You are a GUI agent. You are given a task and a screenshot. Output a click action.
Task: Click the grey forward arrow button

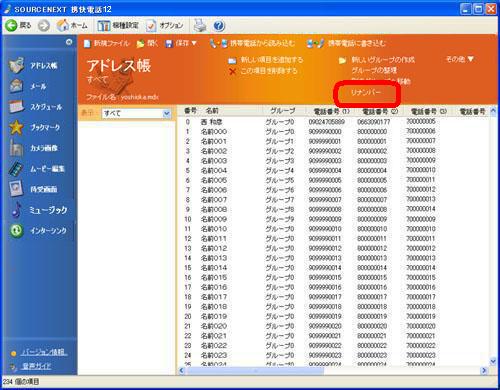pyautogui.click(x=44, y=25)
